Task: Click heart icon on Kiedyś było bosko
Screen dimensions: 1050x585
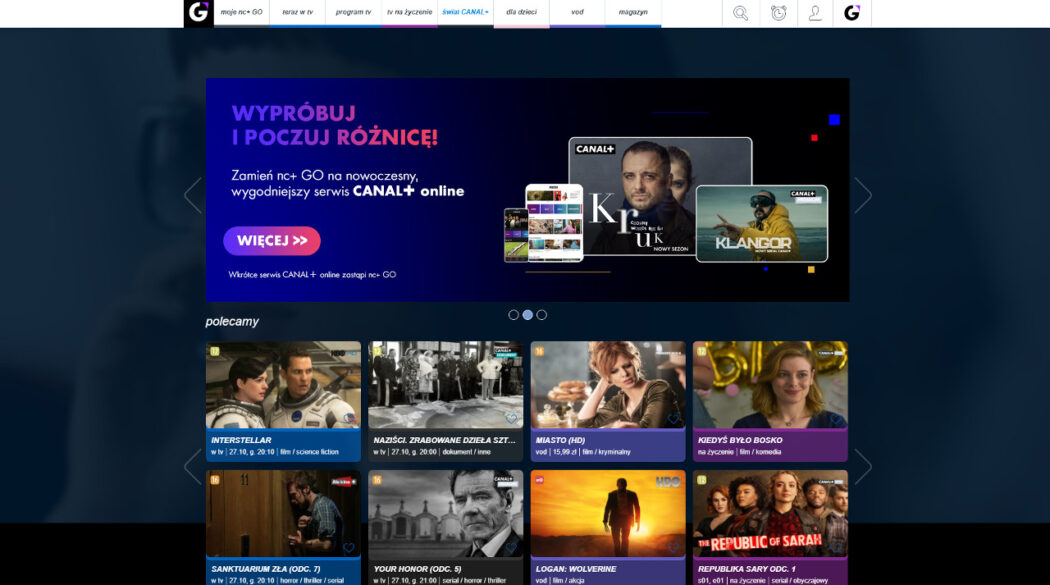Action: coord(836,419)
